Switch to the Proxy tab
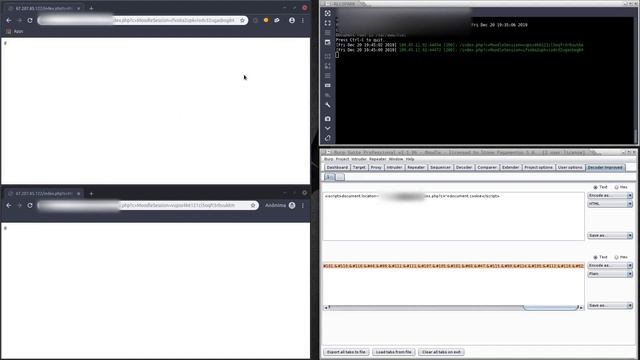640x360 pixels. click(x=376, y=167)
